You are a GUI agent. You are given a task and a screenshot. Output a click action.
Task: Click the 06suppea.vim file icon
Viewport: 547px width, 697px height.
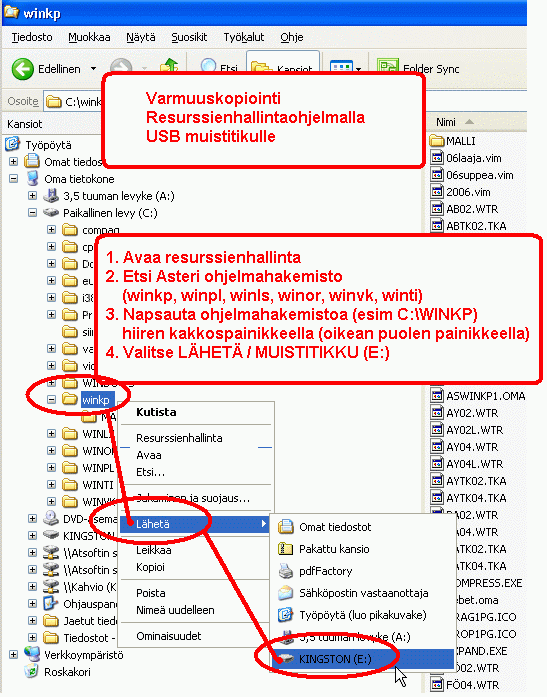tap(437, 175)
